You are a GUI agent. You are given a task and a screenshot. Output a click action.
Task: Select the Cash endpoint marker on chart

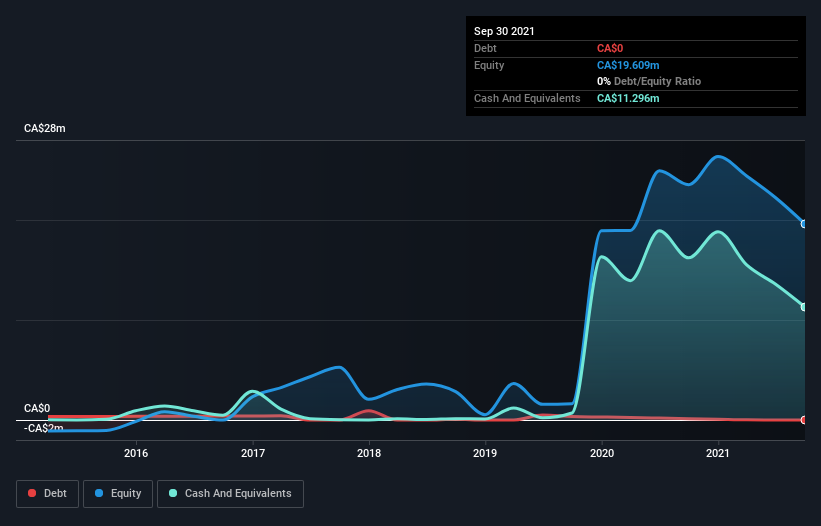click(x=804, y=307)
